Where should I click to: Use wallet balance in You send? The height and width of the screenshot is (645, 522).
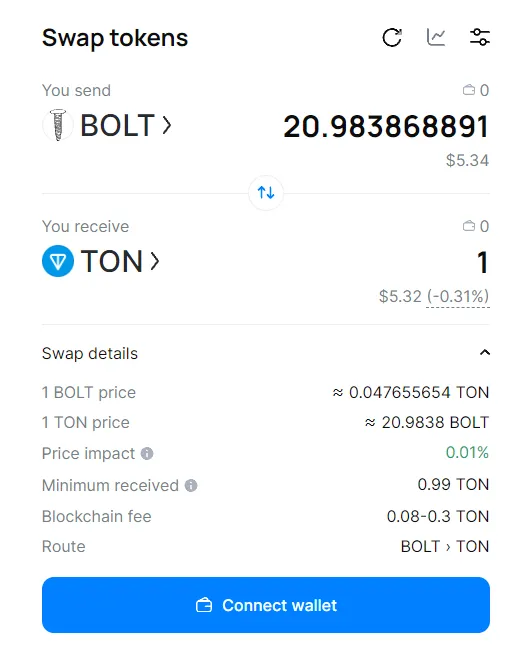click(476, 90)
